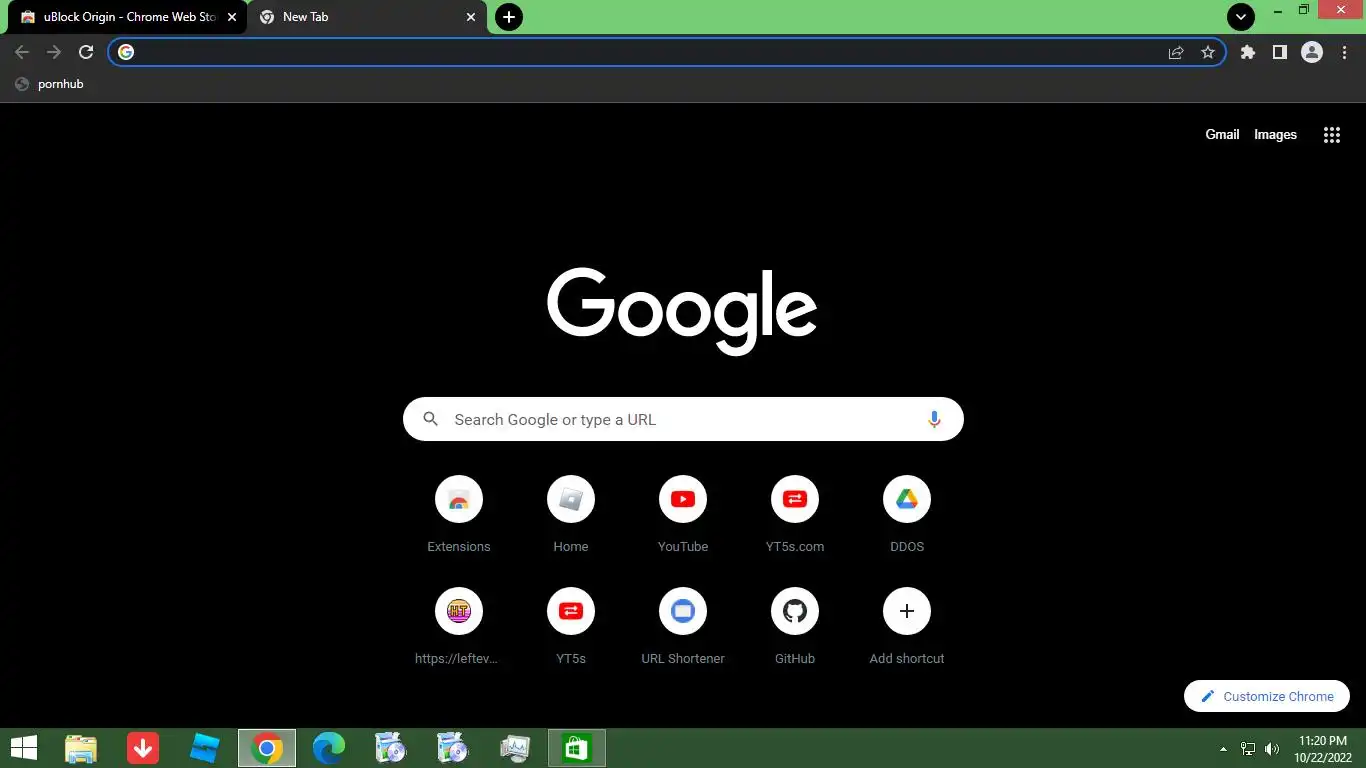Share this page via the share icon
1366x768 pixels.
[1176, 52]
